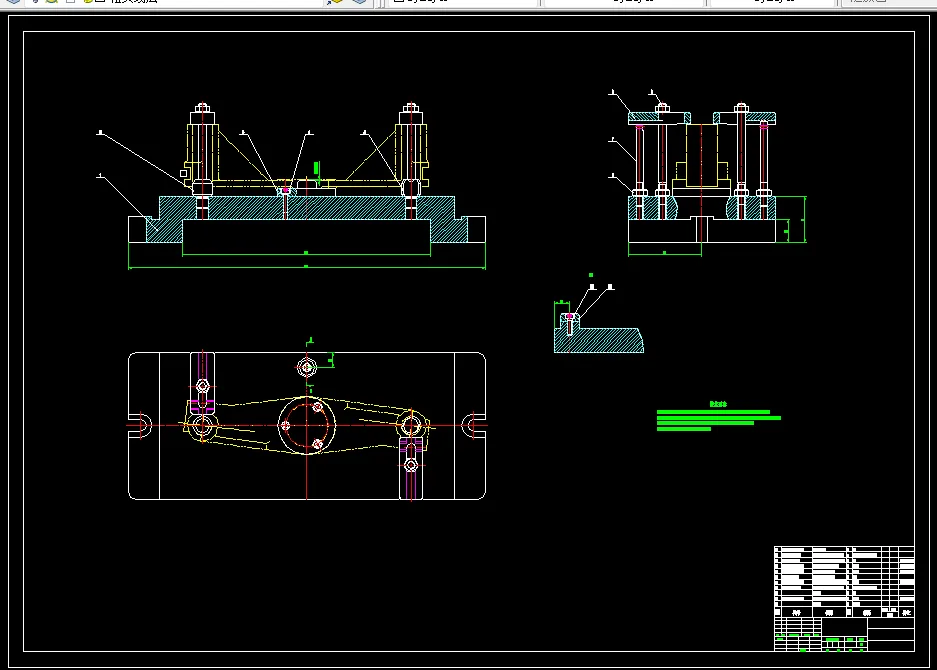
Task: Click the vertical dimension right of side view
Action: (x=804, y=220)
